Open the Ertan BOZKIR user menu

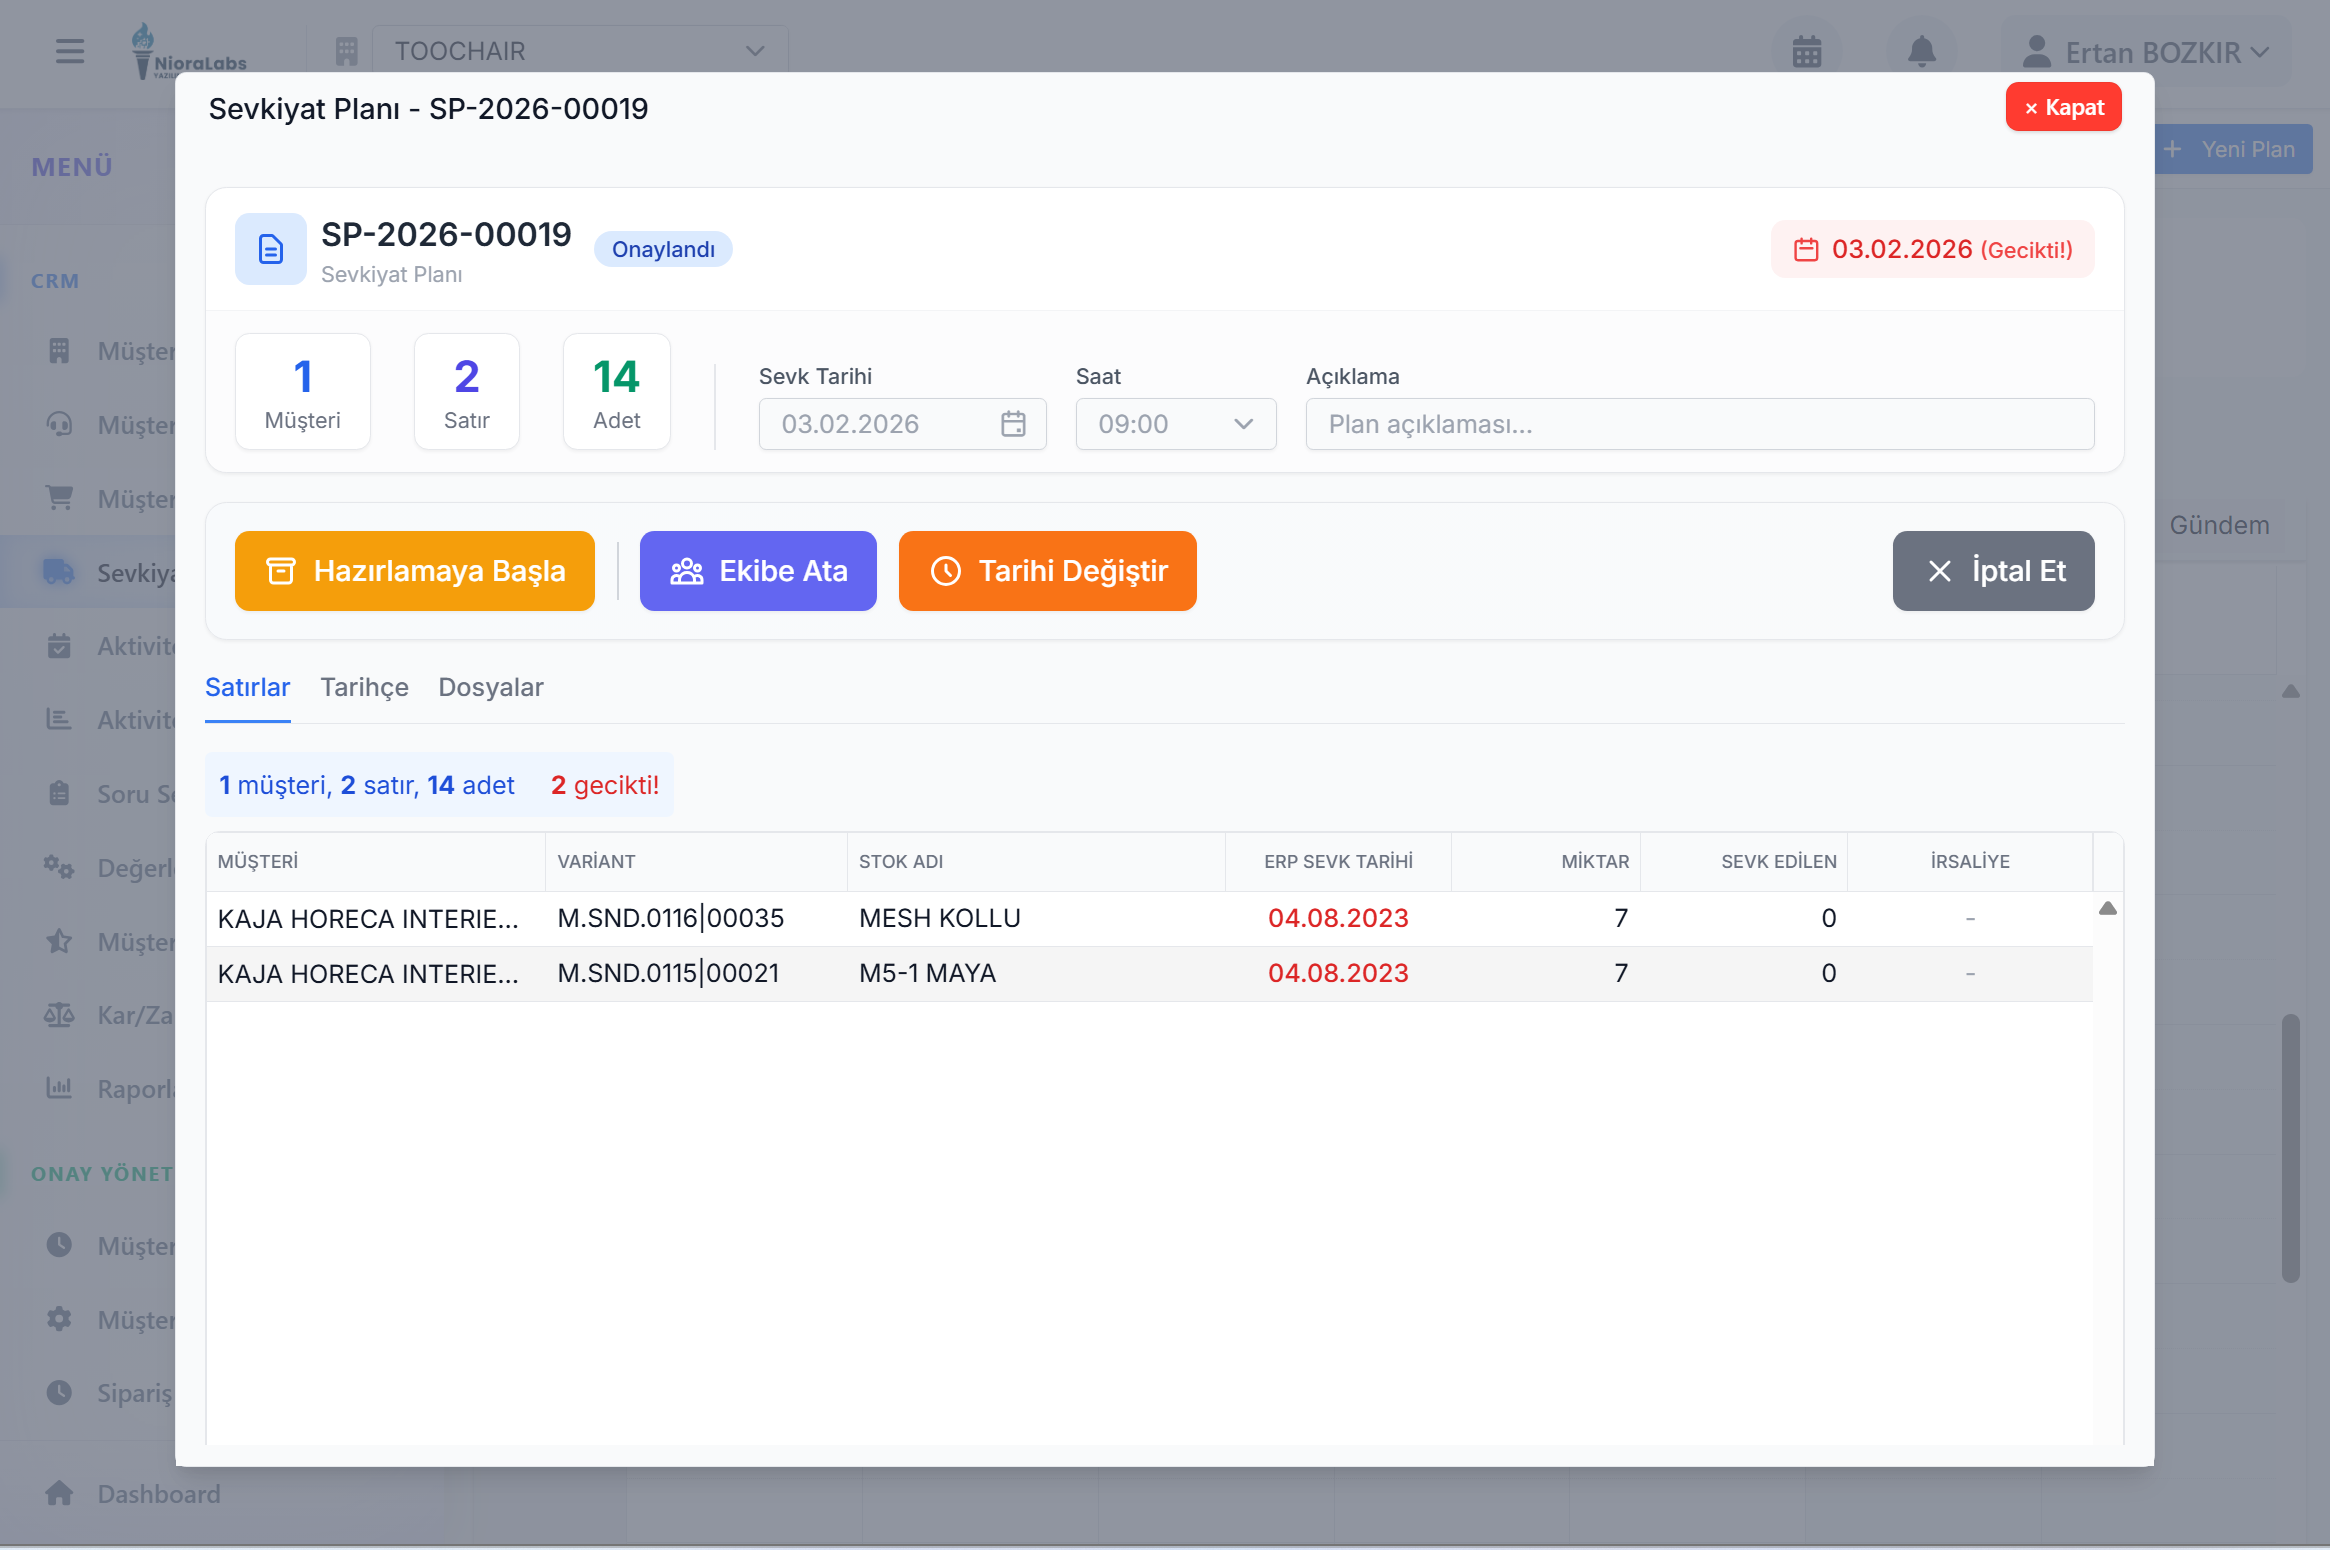coord(2145,52)
